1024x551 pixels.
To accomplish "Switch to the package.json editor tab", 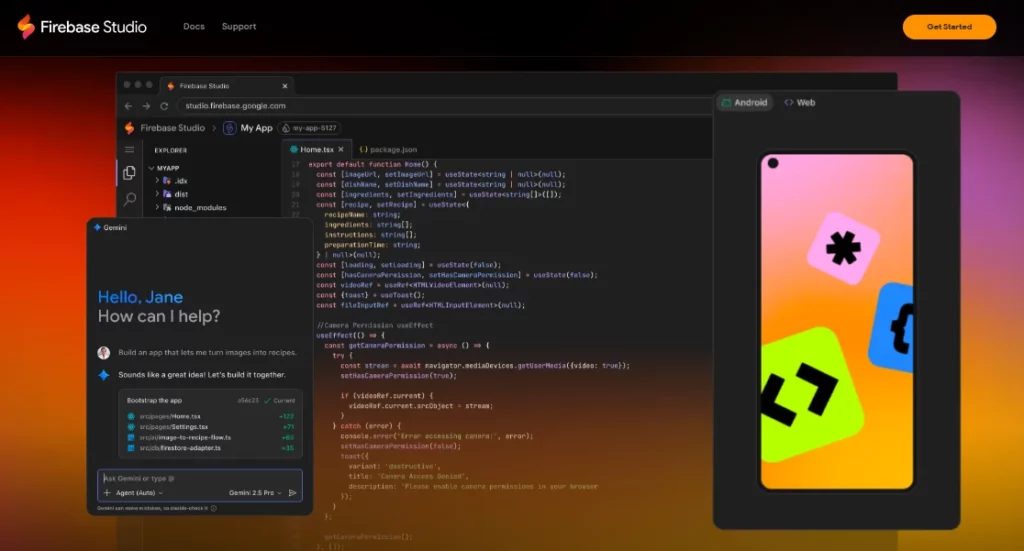I will point(388,150).
